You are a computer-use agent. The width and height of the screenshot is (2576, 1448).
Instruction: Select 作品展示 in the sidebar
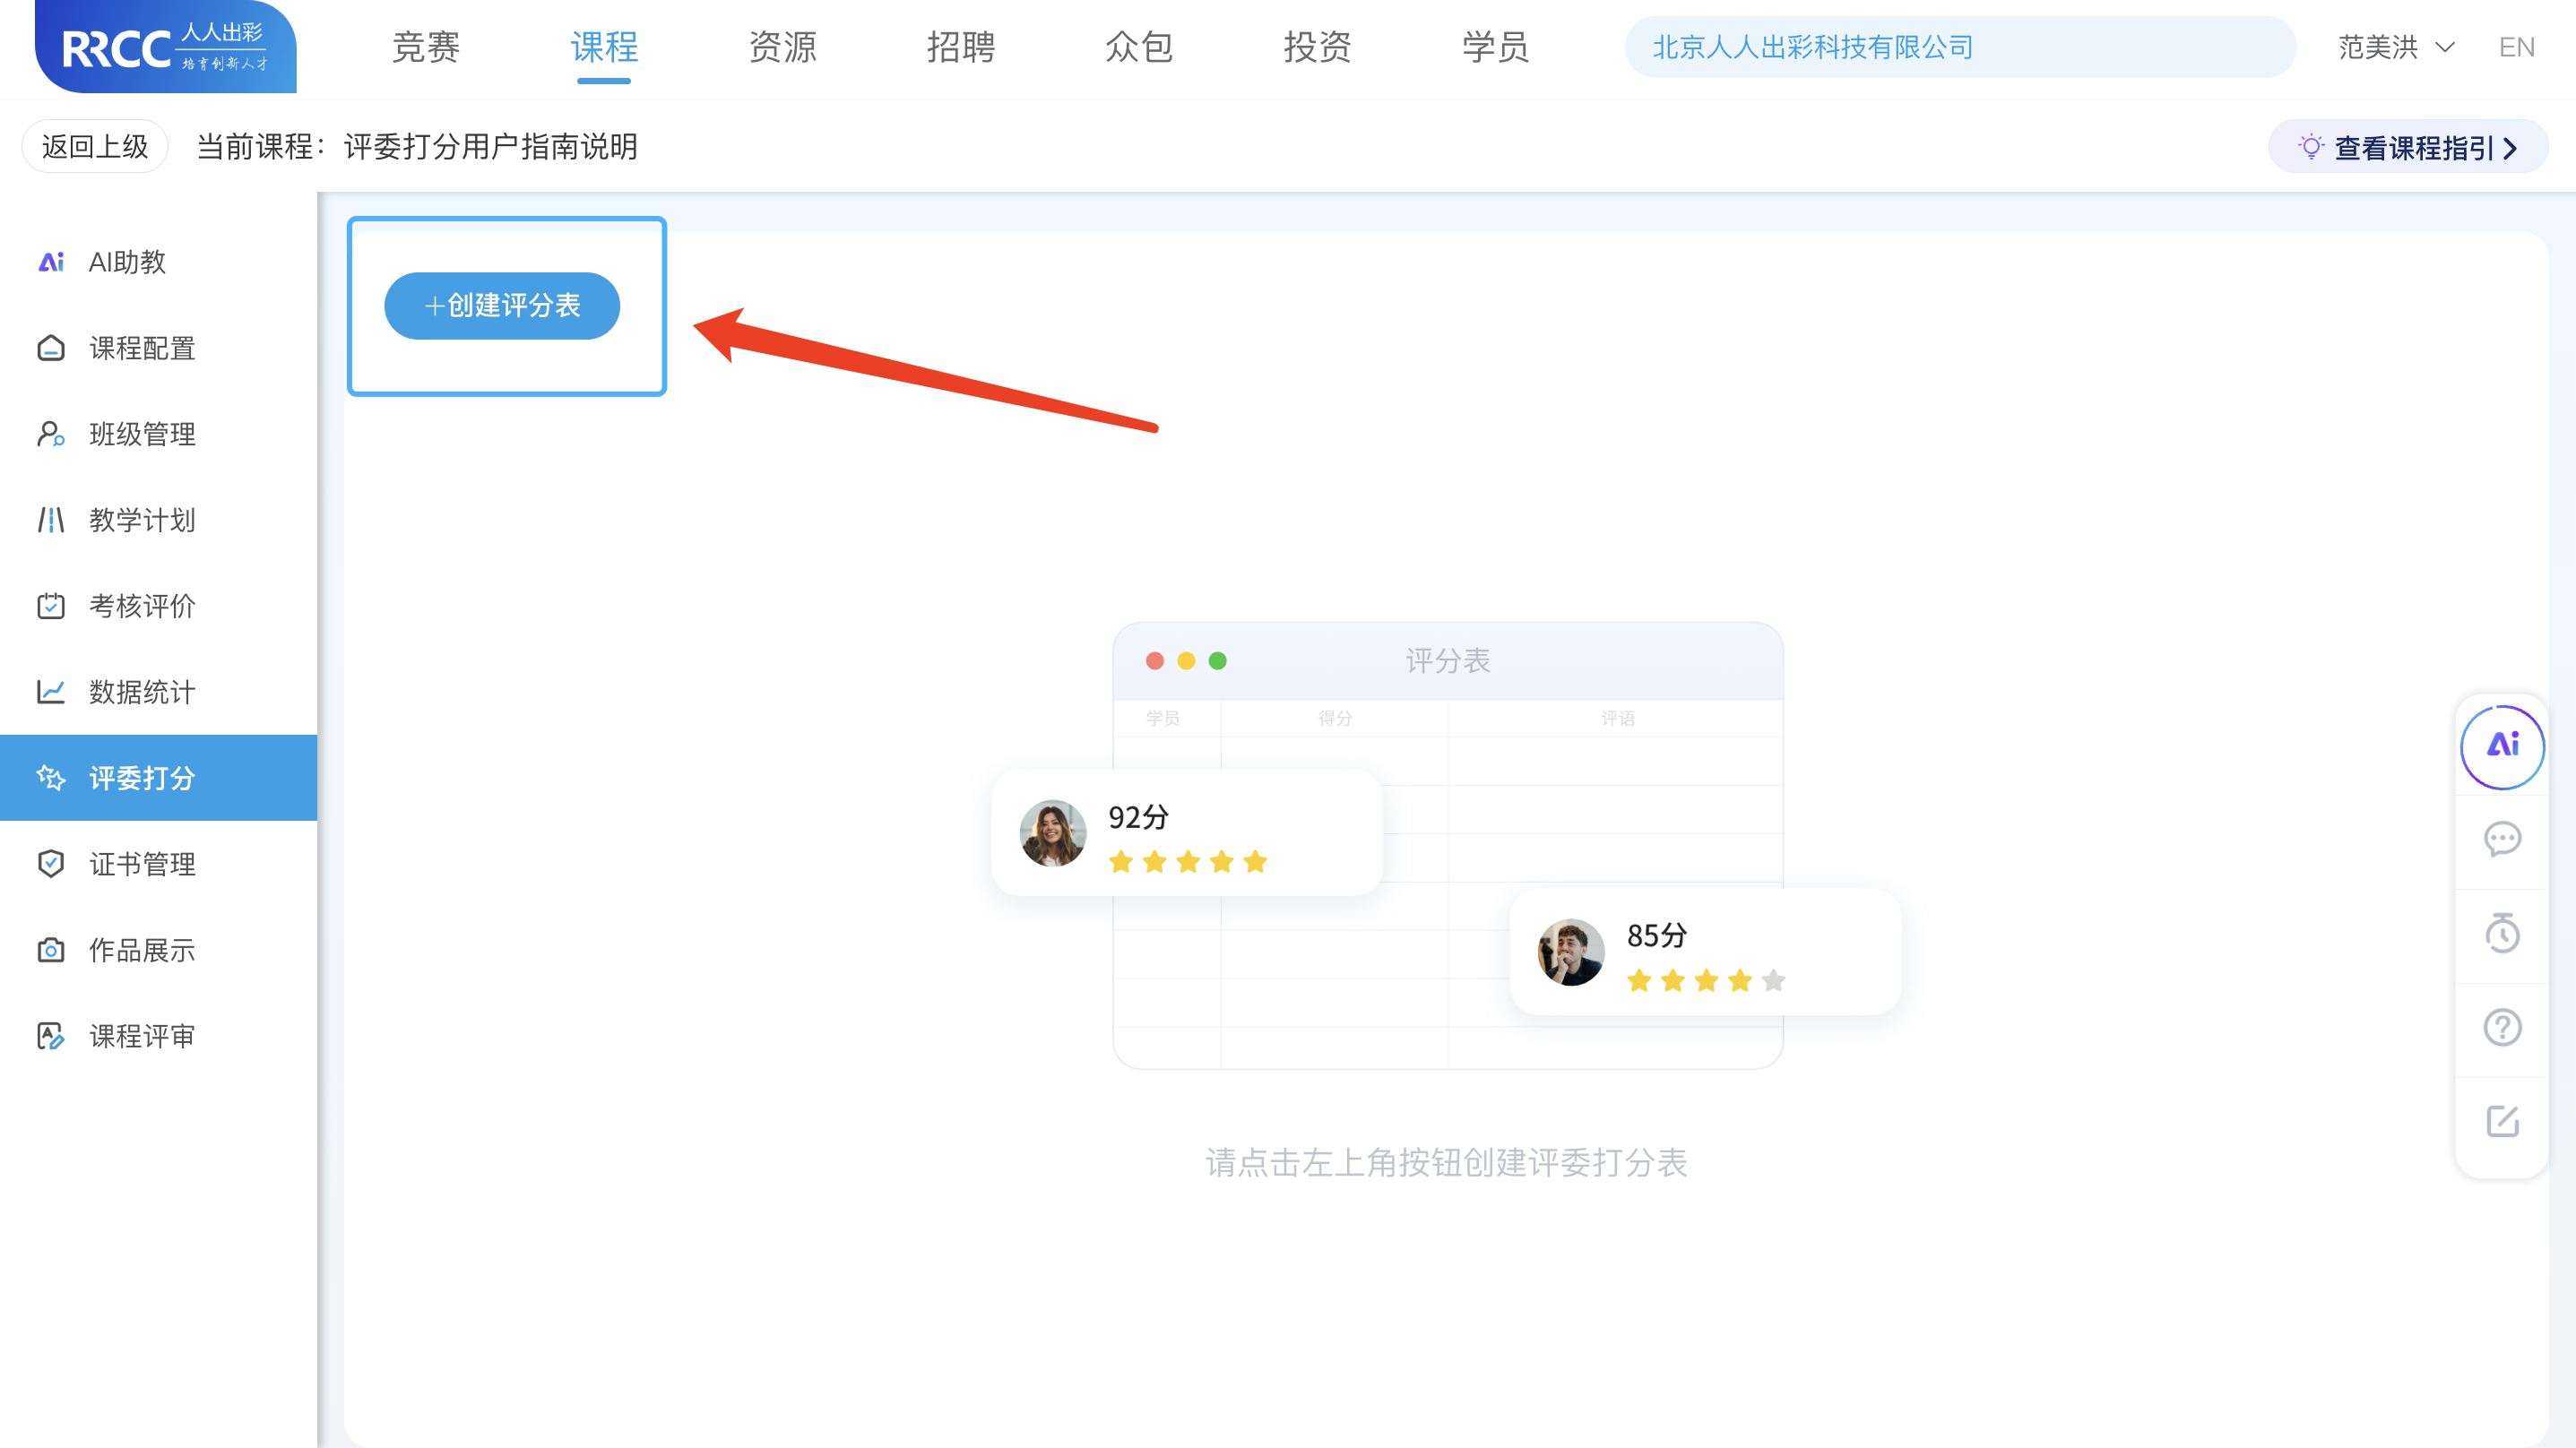point(158,950)
